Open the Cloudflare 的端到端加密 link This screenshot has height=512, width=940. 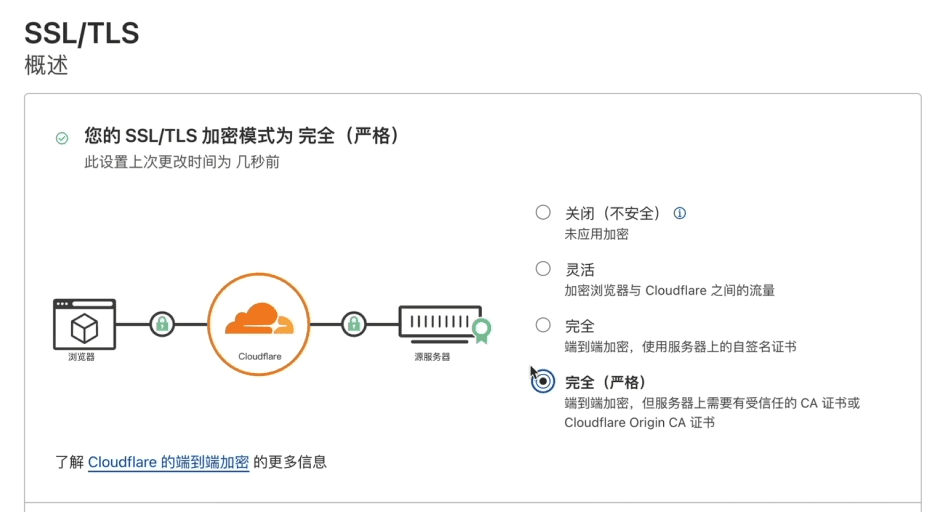click(168, 462)
